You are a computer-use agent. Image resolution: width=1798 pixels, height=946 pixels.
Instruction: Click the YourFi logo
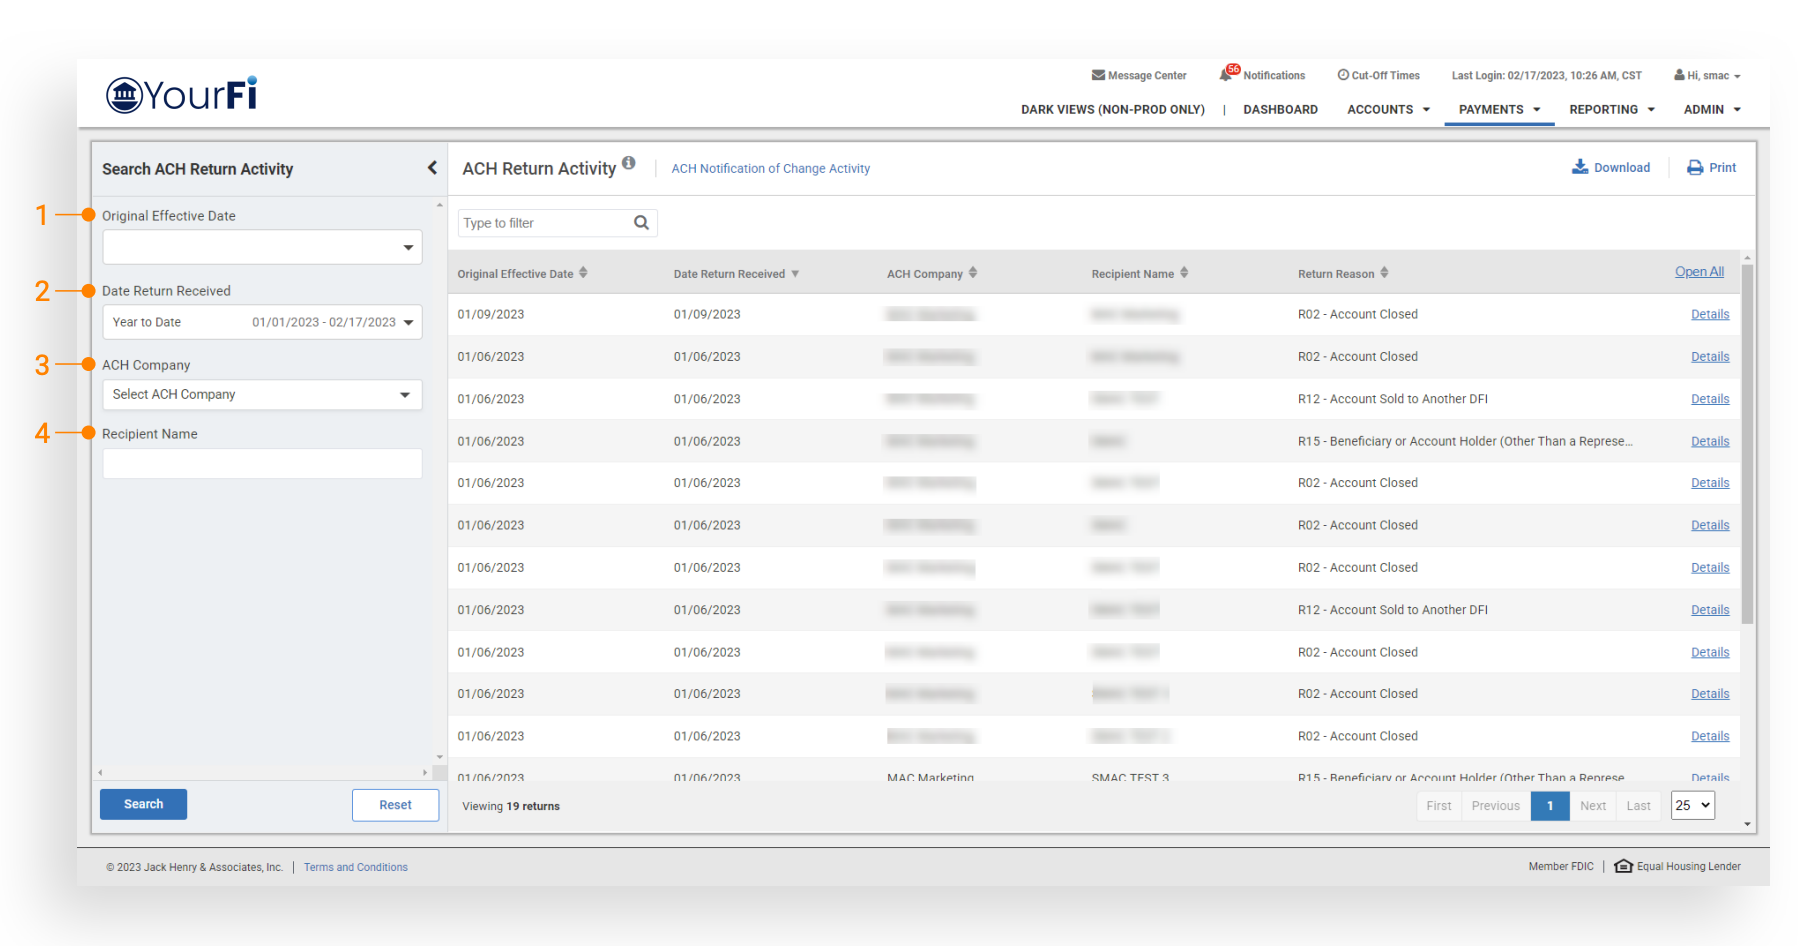[182, 95]
